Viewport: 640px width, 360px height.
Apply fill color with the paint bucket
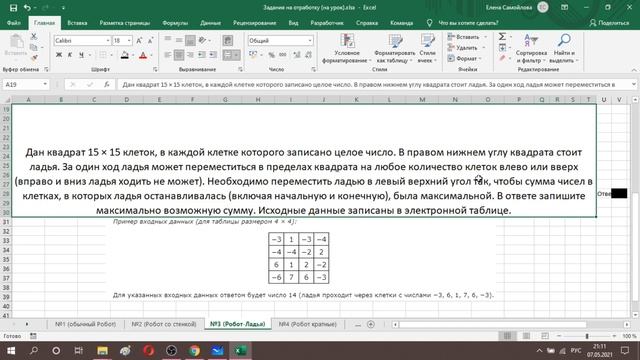[124, 55]
